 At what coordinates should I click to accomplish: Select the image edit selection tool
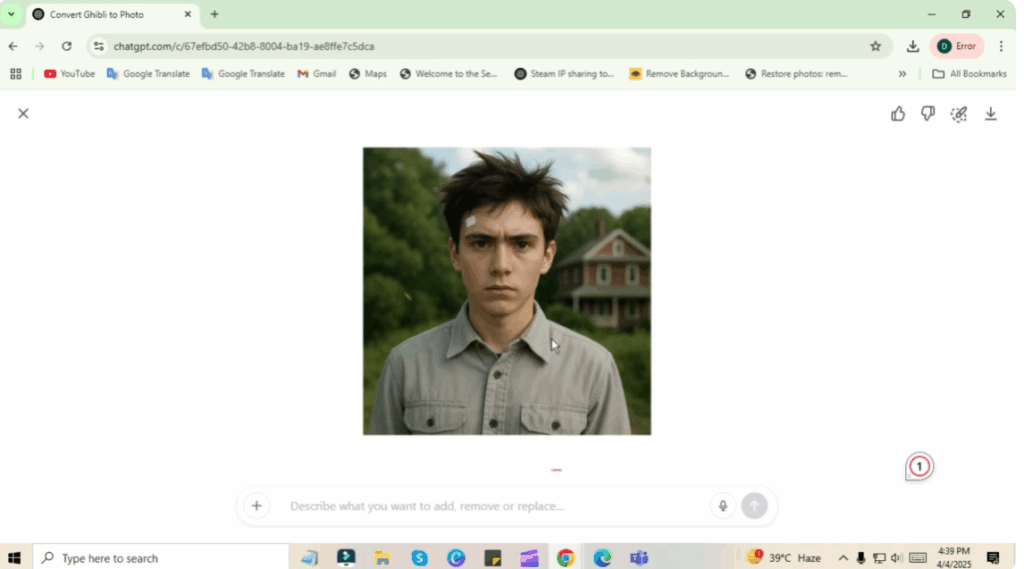click(959, 114)
